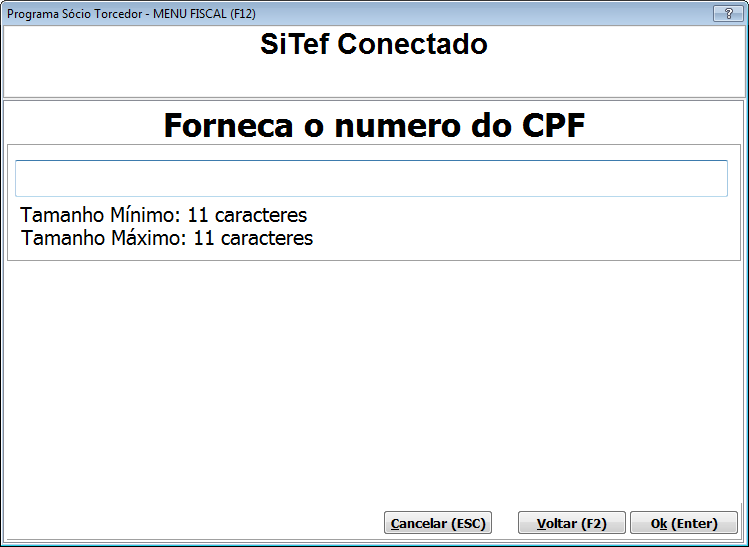Click the word Forneca in the prompt
Screen dimensions: 749x547
tap(228, 125)
